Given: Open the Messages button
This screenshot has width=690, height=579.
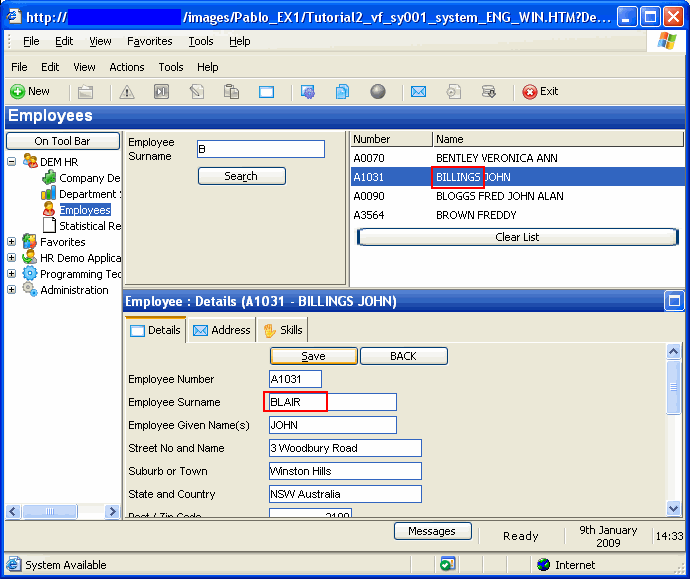Looking at the screenshot, I should tap(433, 531).
